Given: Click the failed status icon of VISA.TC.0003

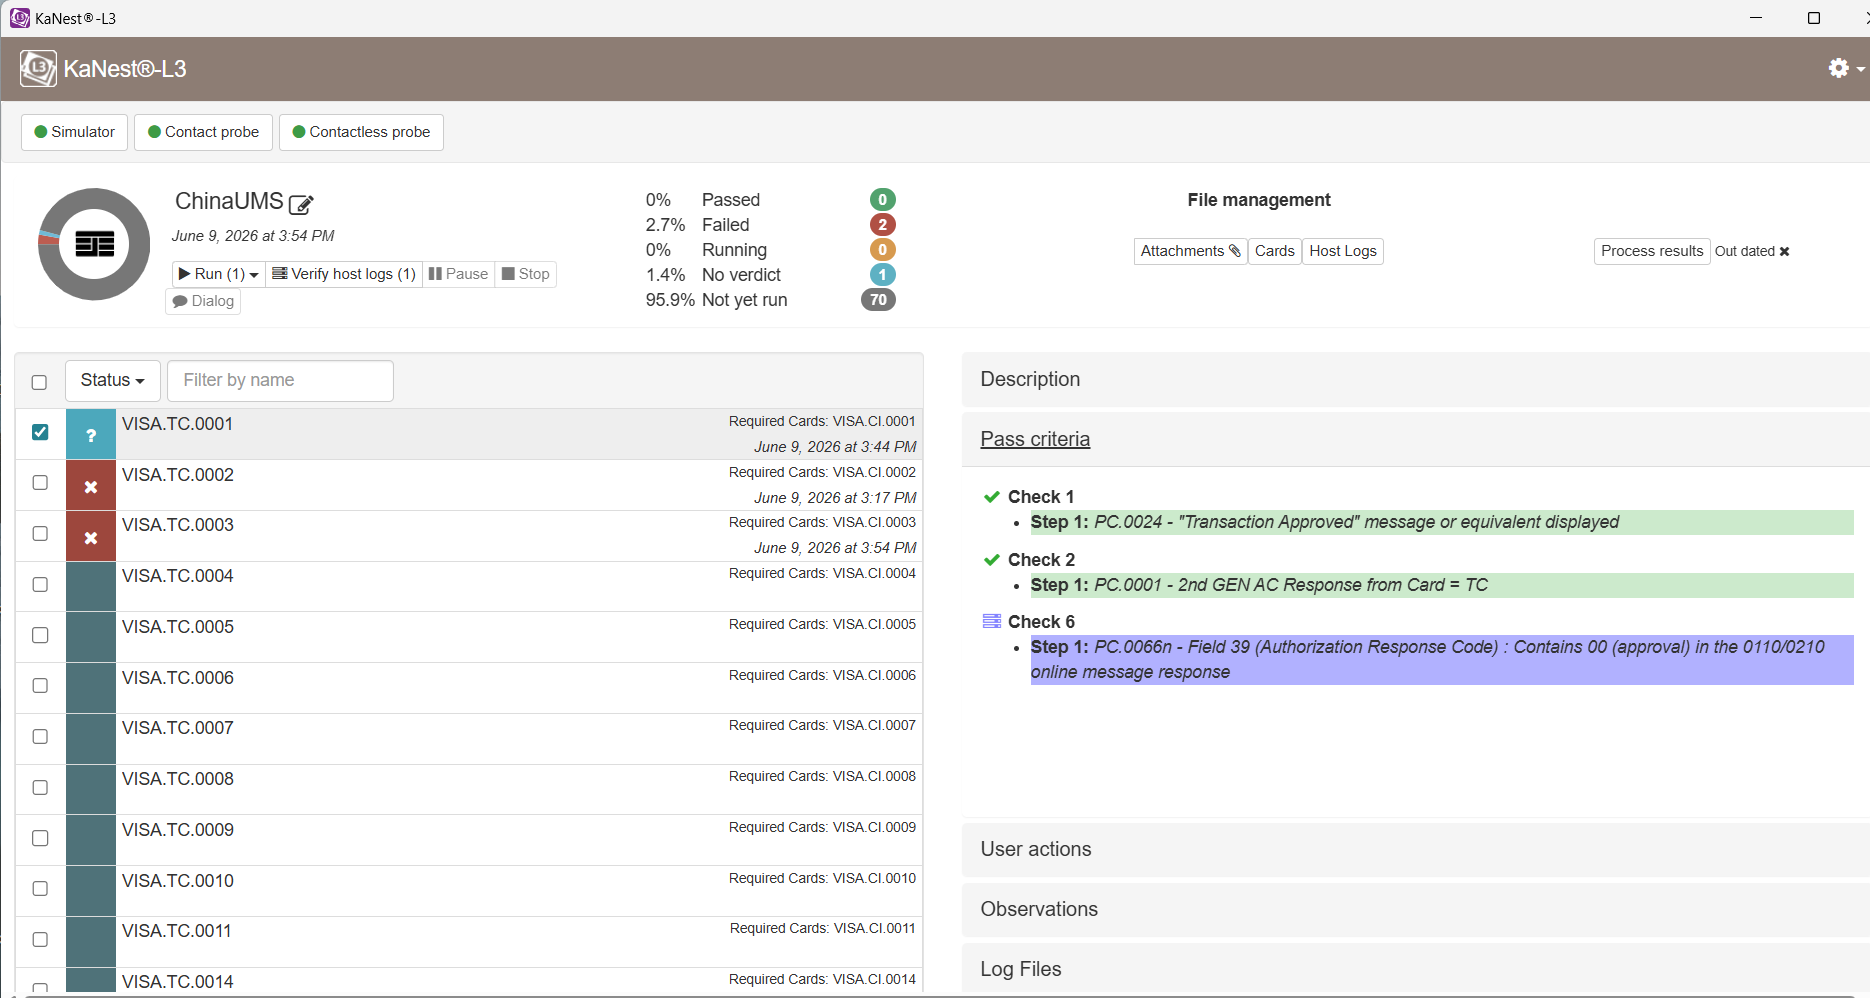Looking at the screenshot, I should [x=91, y=536].
